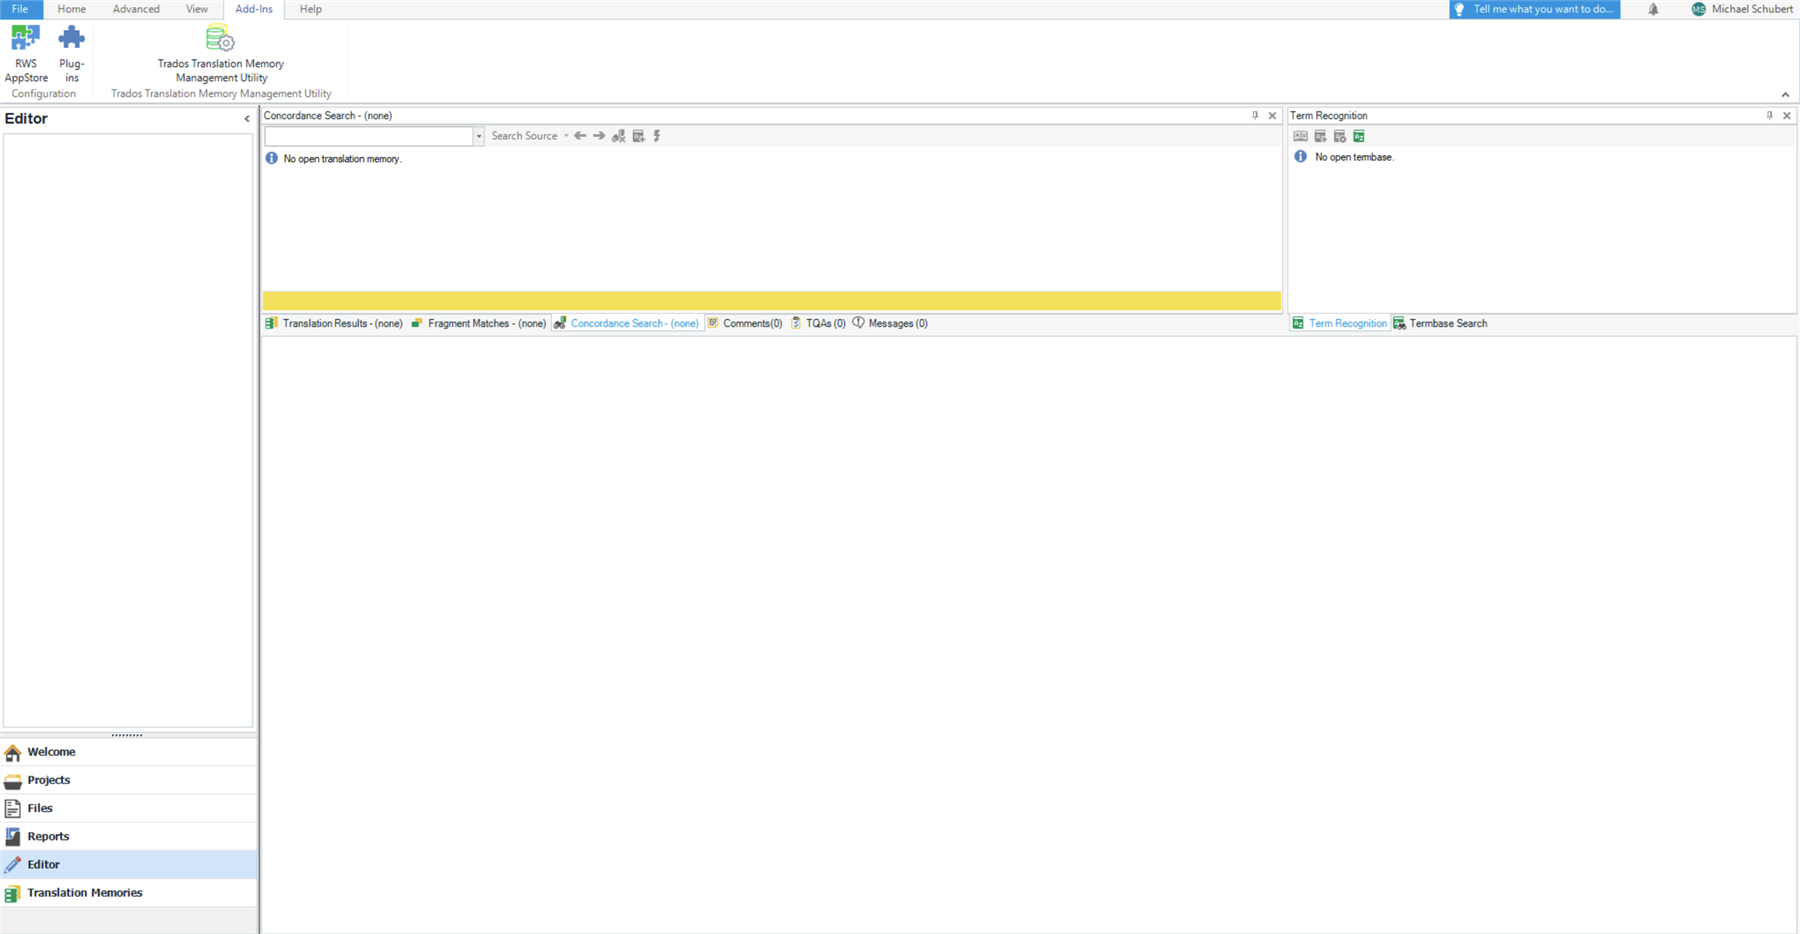
Task: Click the add term entry icon
Action: (x=1321, y=136)
